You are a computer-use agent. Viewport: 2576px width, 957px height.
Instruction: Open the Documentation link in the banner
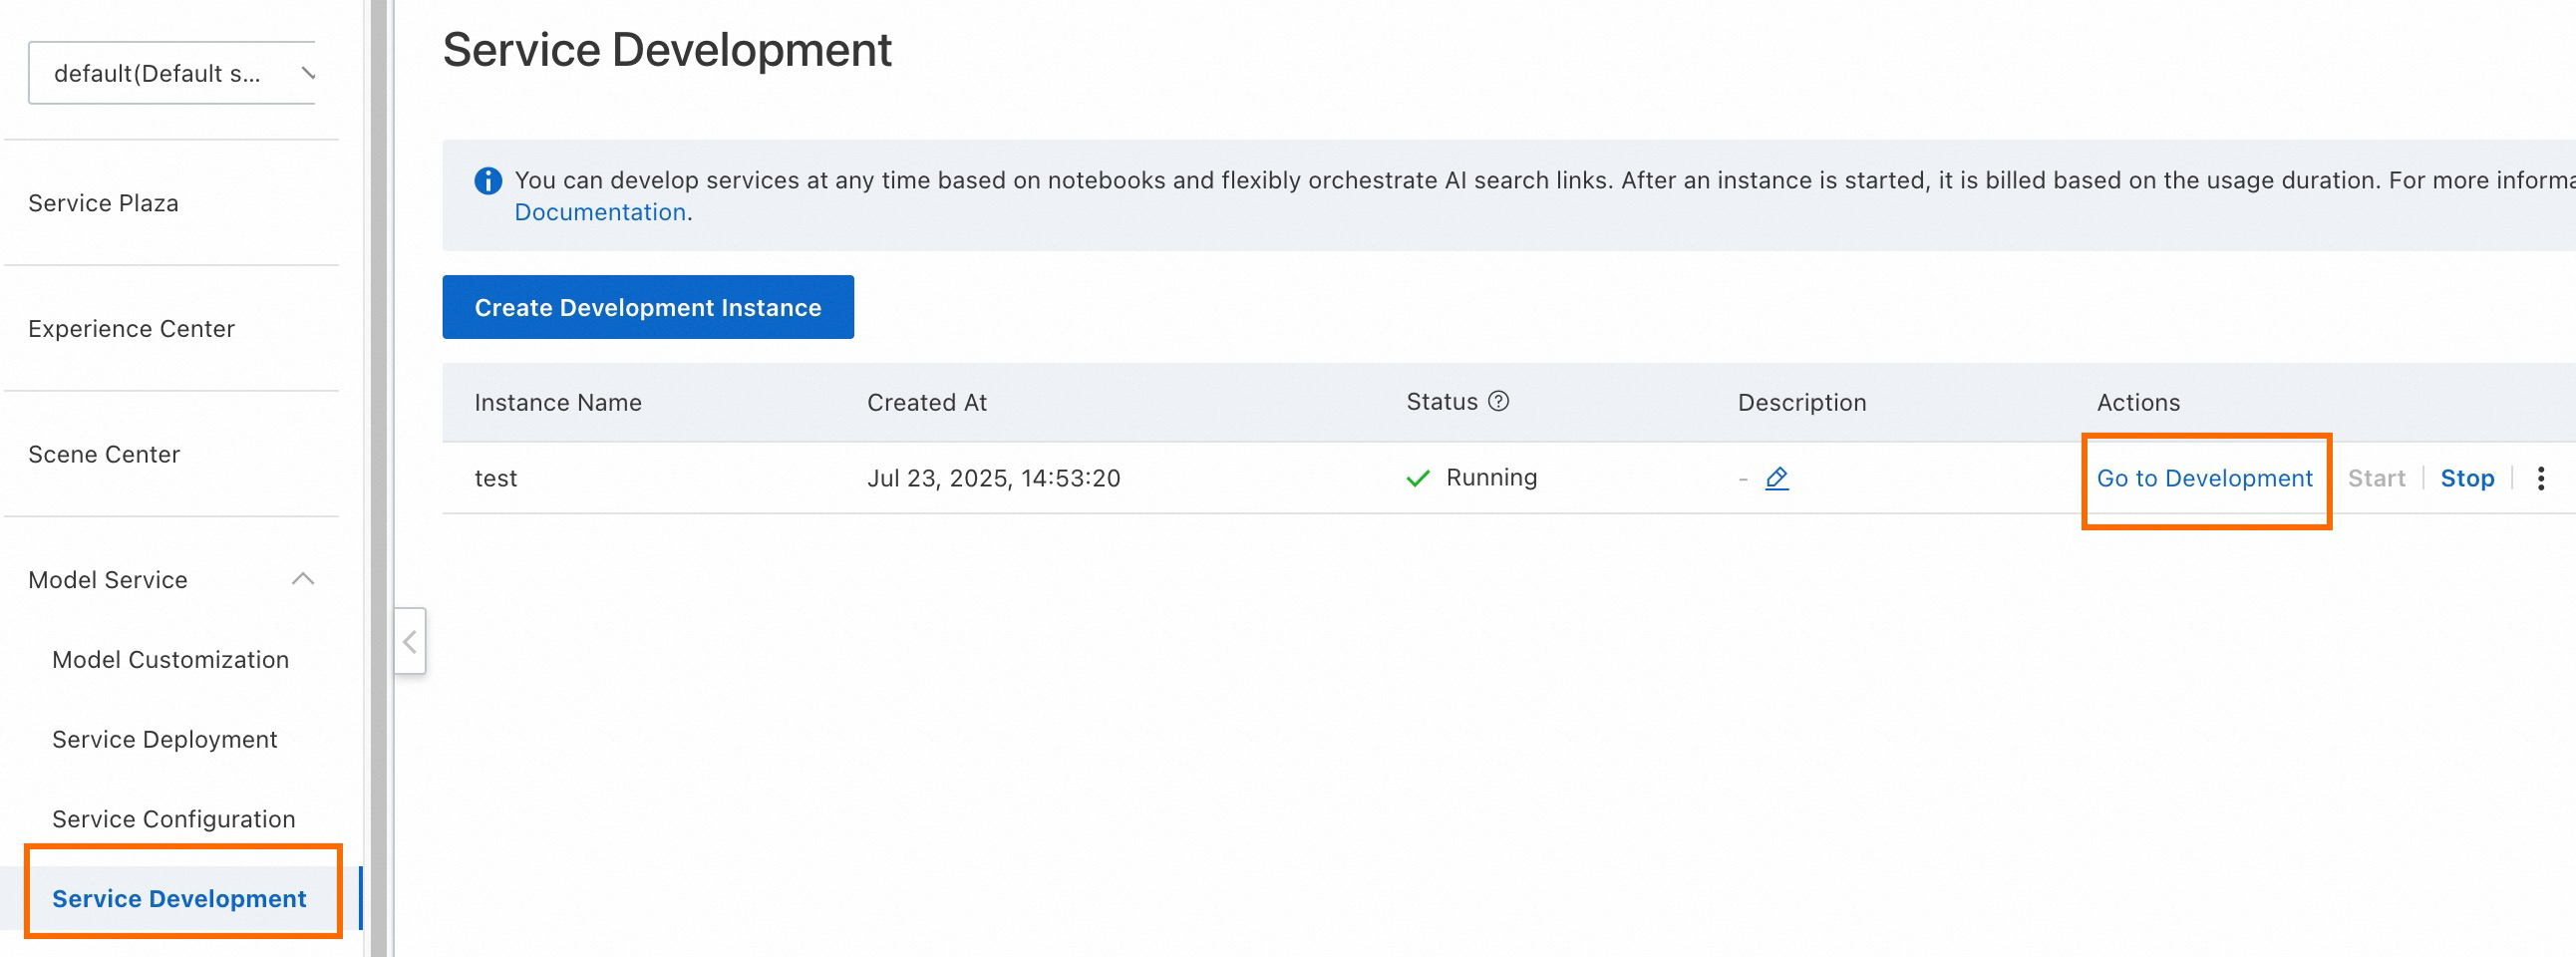pyautogui.click(x=599, y=212)
